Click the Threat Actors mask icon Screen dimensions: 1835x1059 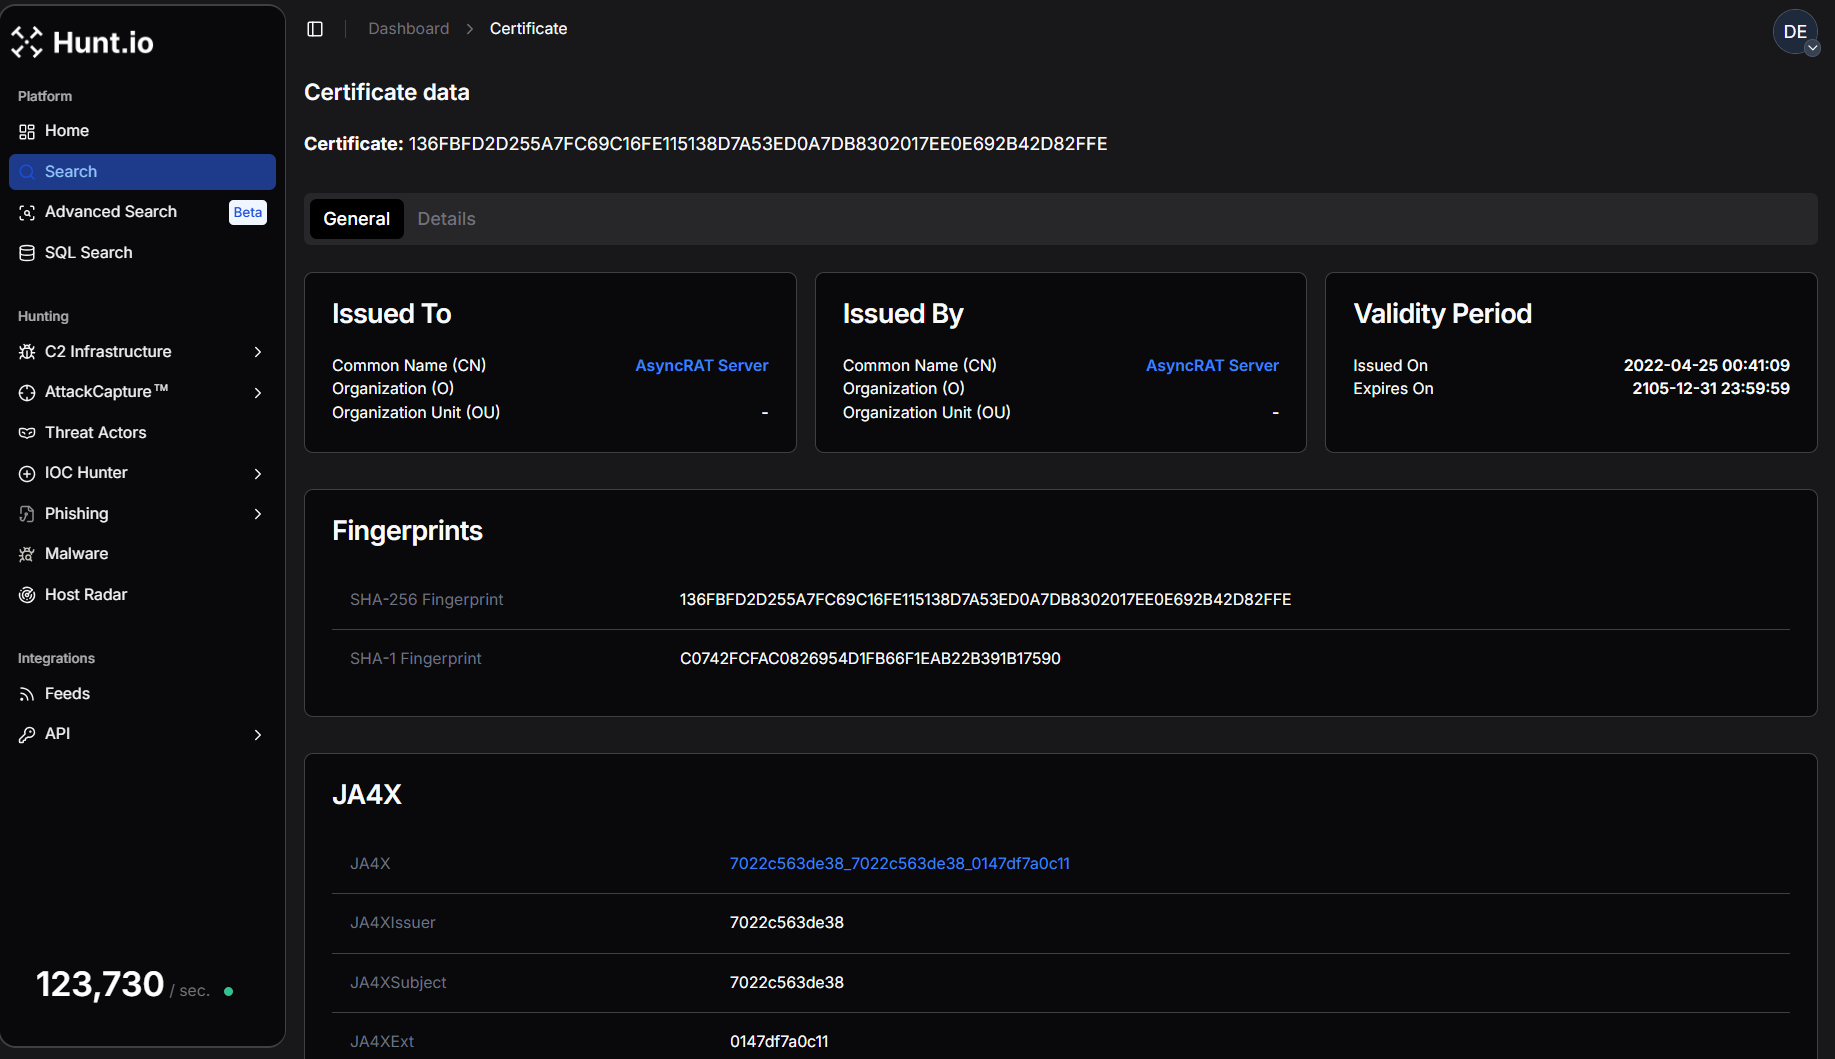[x=27, y=433]
